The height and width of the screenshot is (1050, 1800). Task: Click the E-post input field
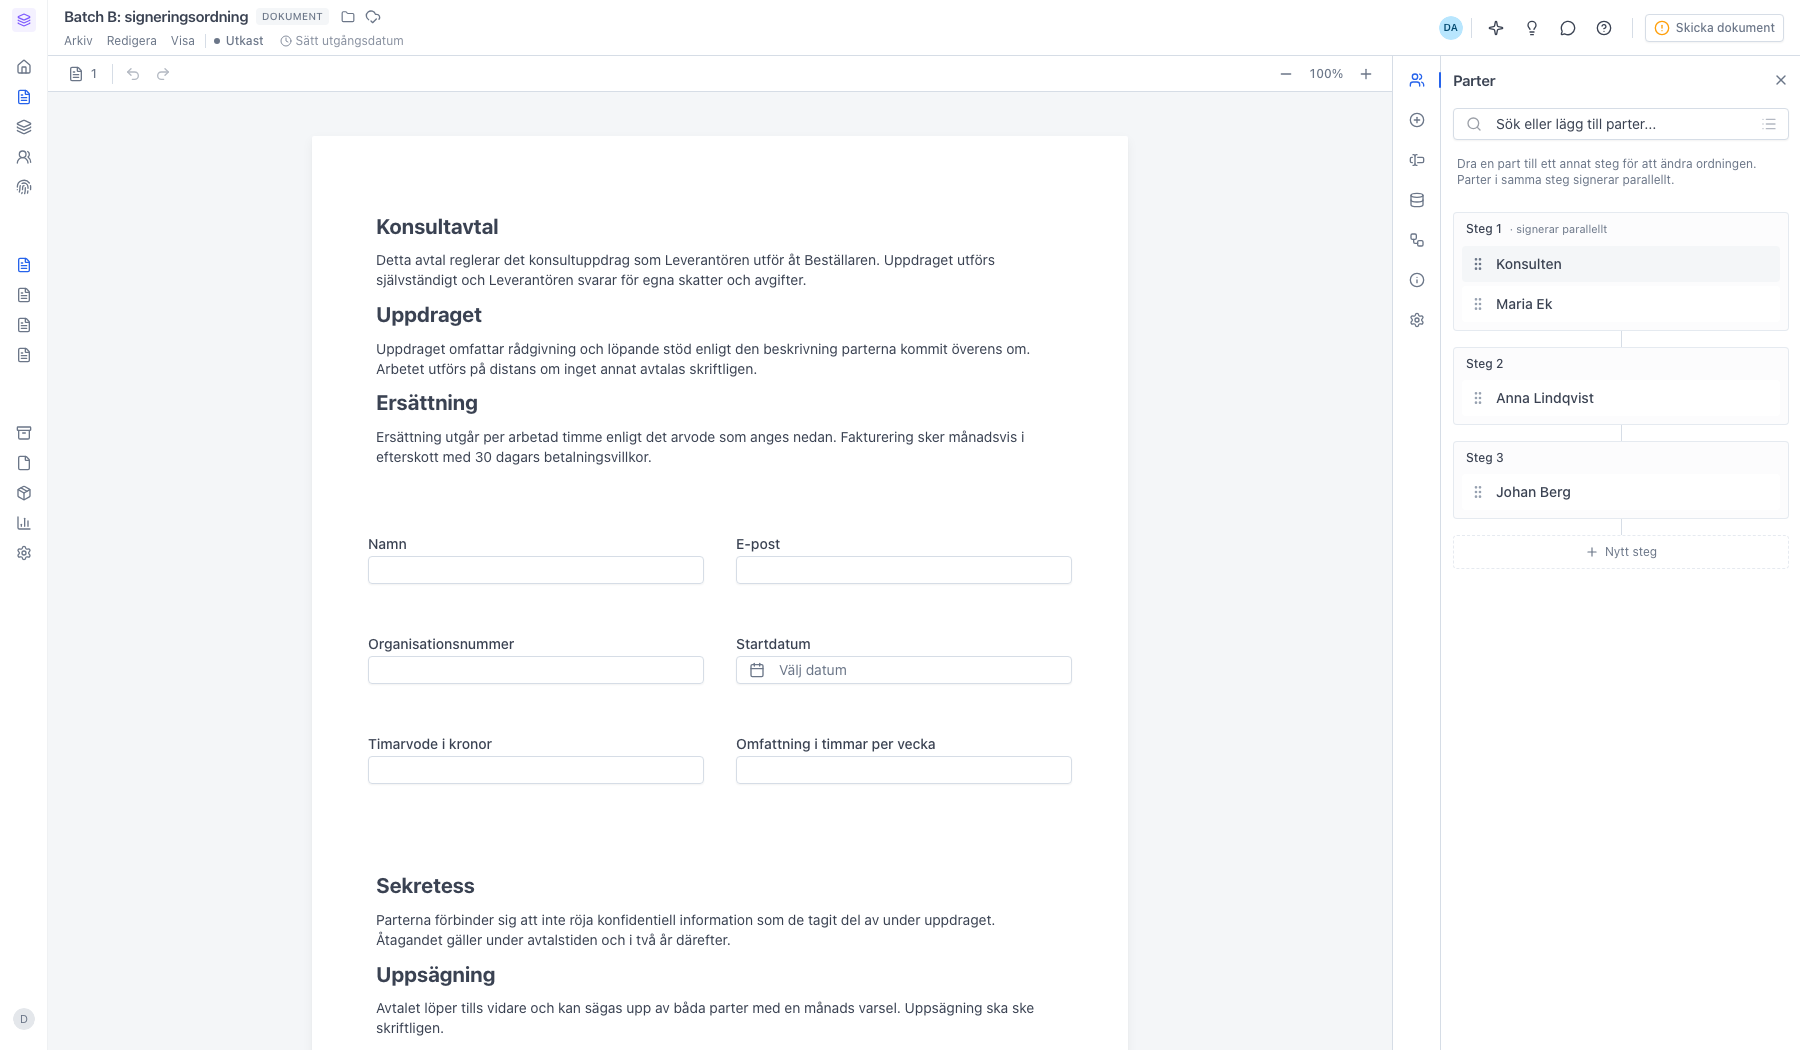(x=904, y=570)
